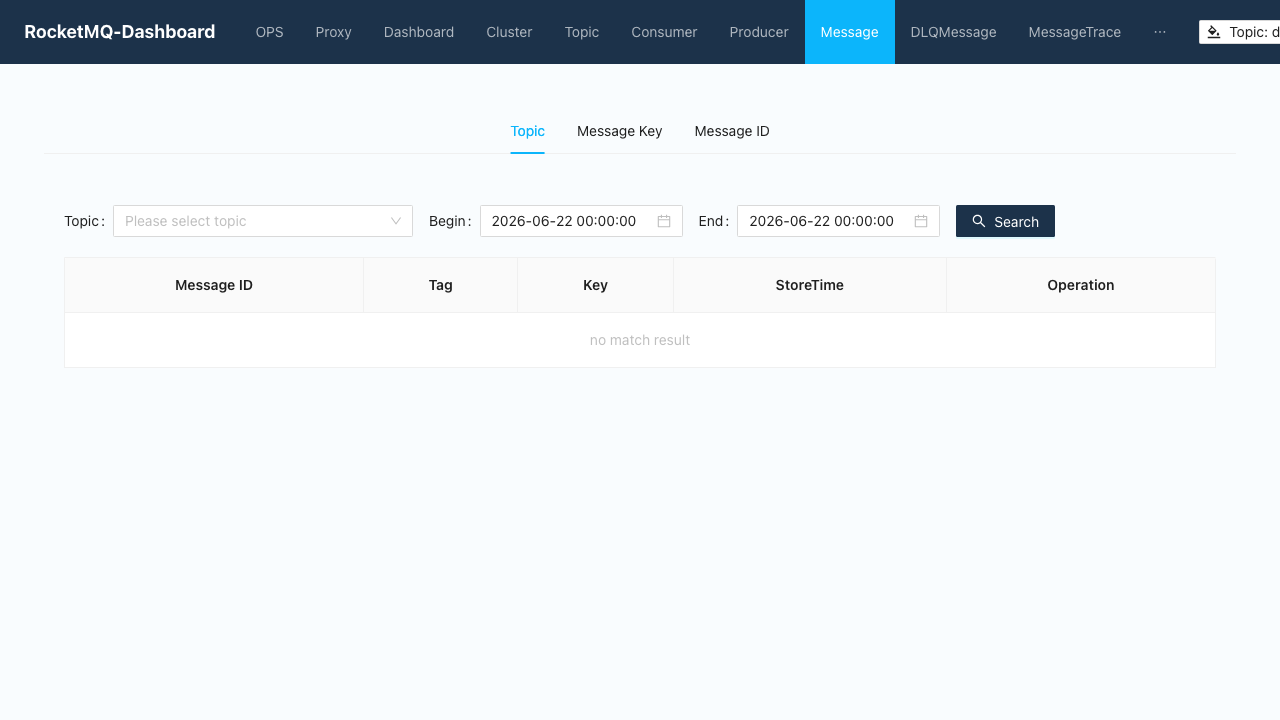Expand the topic select dropdown arrow
Screen dimensions: 1280x720
pyautogui.click(x=396, y=221)
